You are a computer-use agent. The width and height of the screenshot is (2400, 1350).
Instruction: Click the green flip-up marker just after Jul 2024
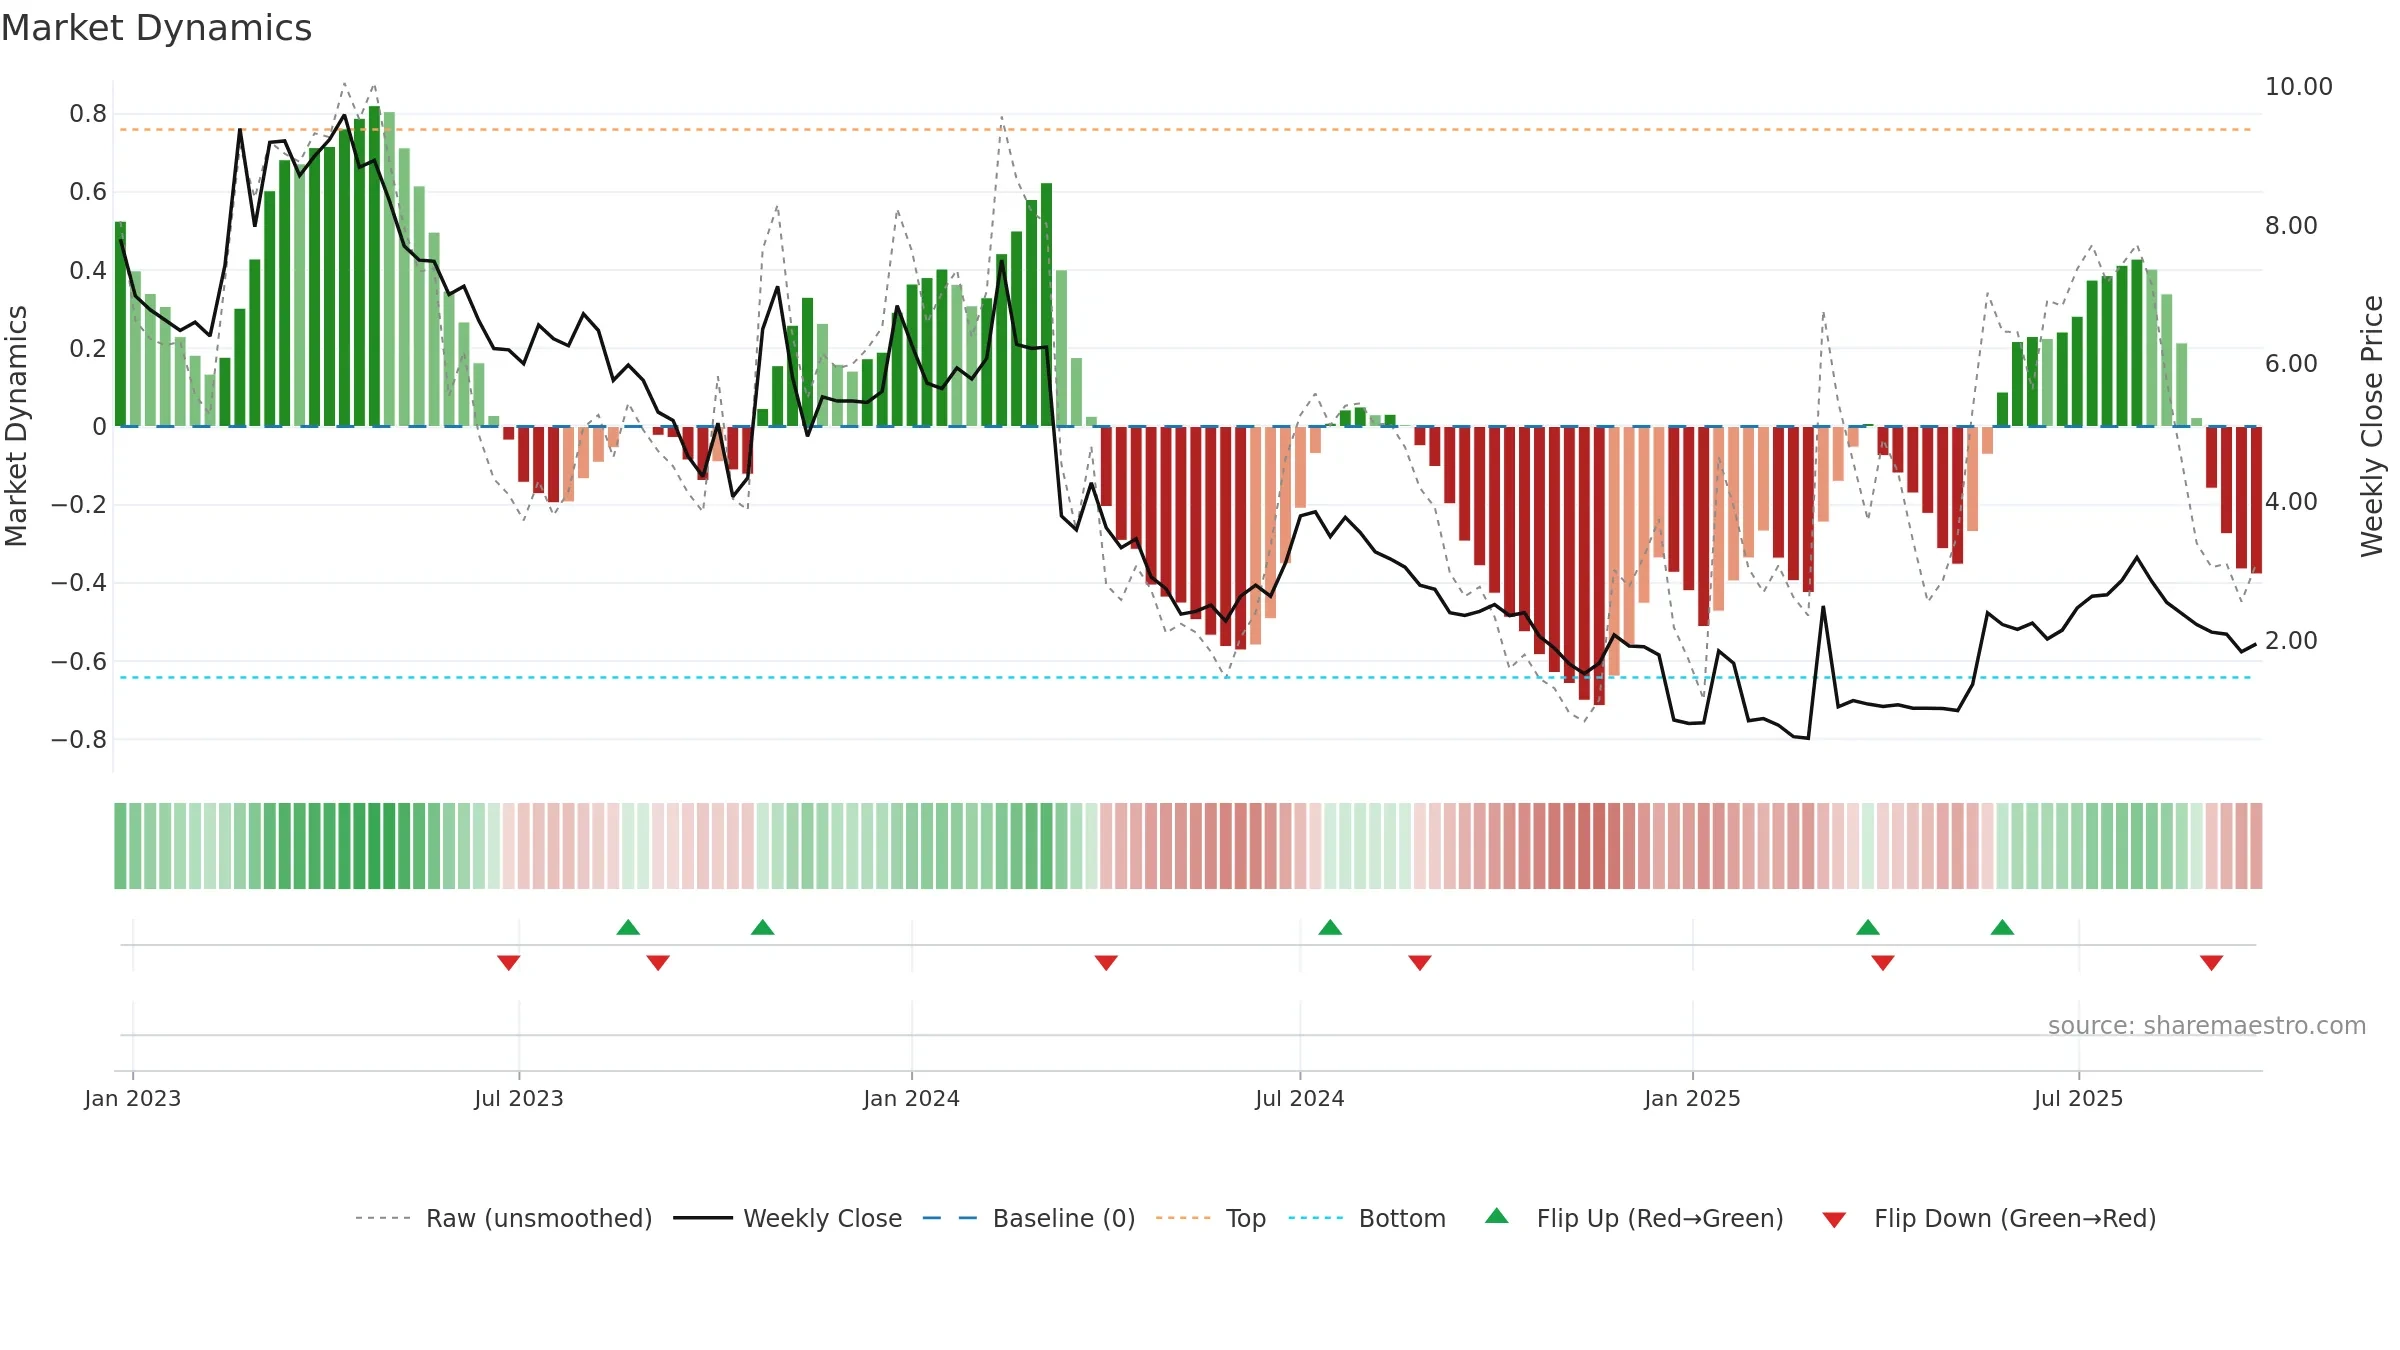click(x=1330, y=927)
